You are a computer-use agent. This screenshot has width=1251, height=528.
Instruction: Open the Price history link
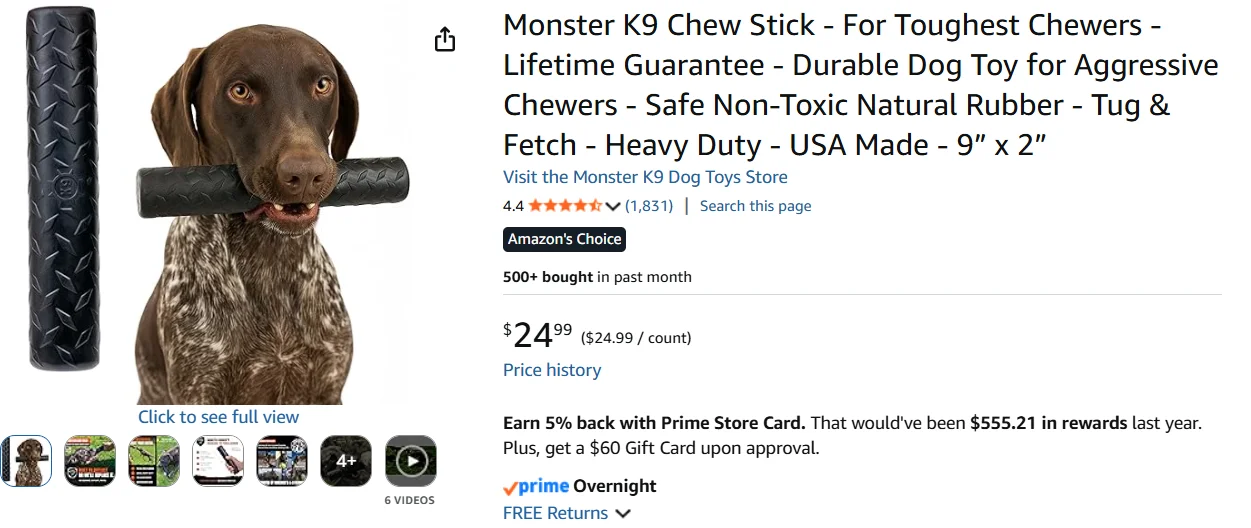pos(552,370)
